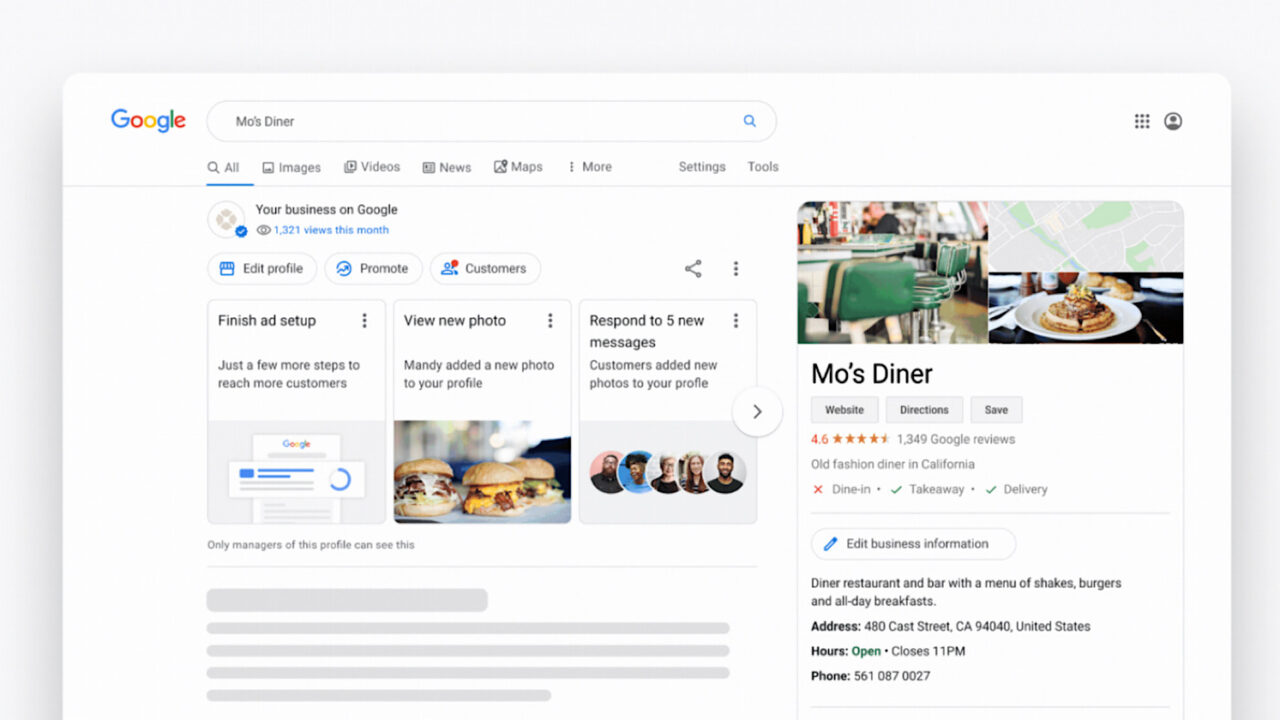Expand the More search menu
The height and width of the screenshot is (720, 1280).
[x=589, y=167]
